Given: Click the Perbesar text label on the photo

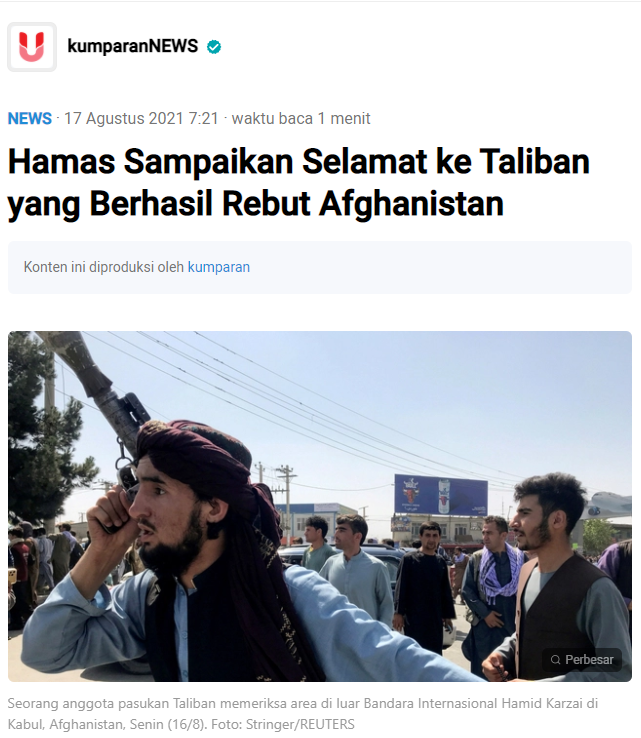Looking at the screenshot, I should (589, 660).
